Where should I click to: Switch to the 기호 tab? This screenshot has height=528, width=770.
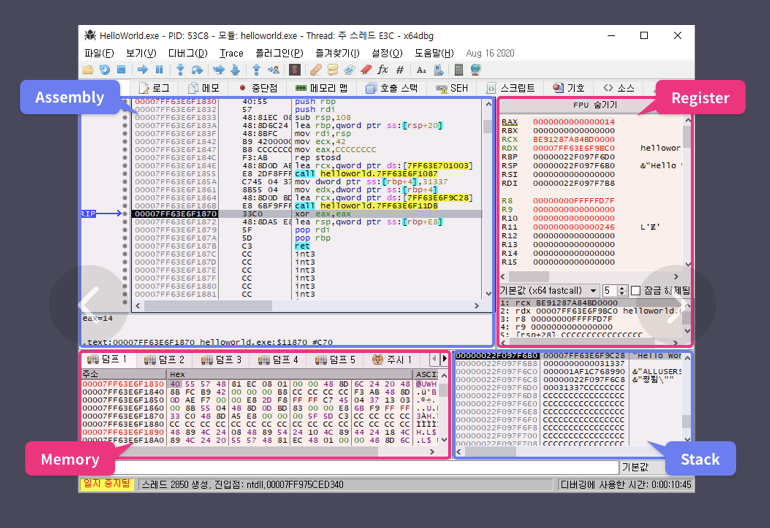[568, 88]
